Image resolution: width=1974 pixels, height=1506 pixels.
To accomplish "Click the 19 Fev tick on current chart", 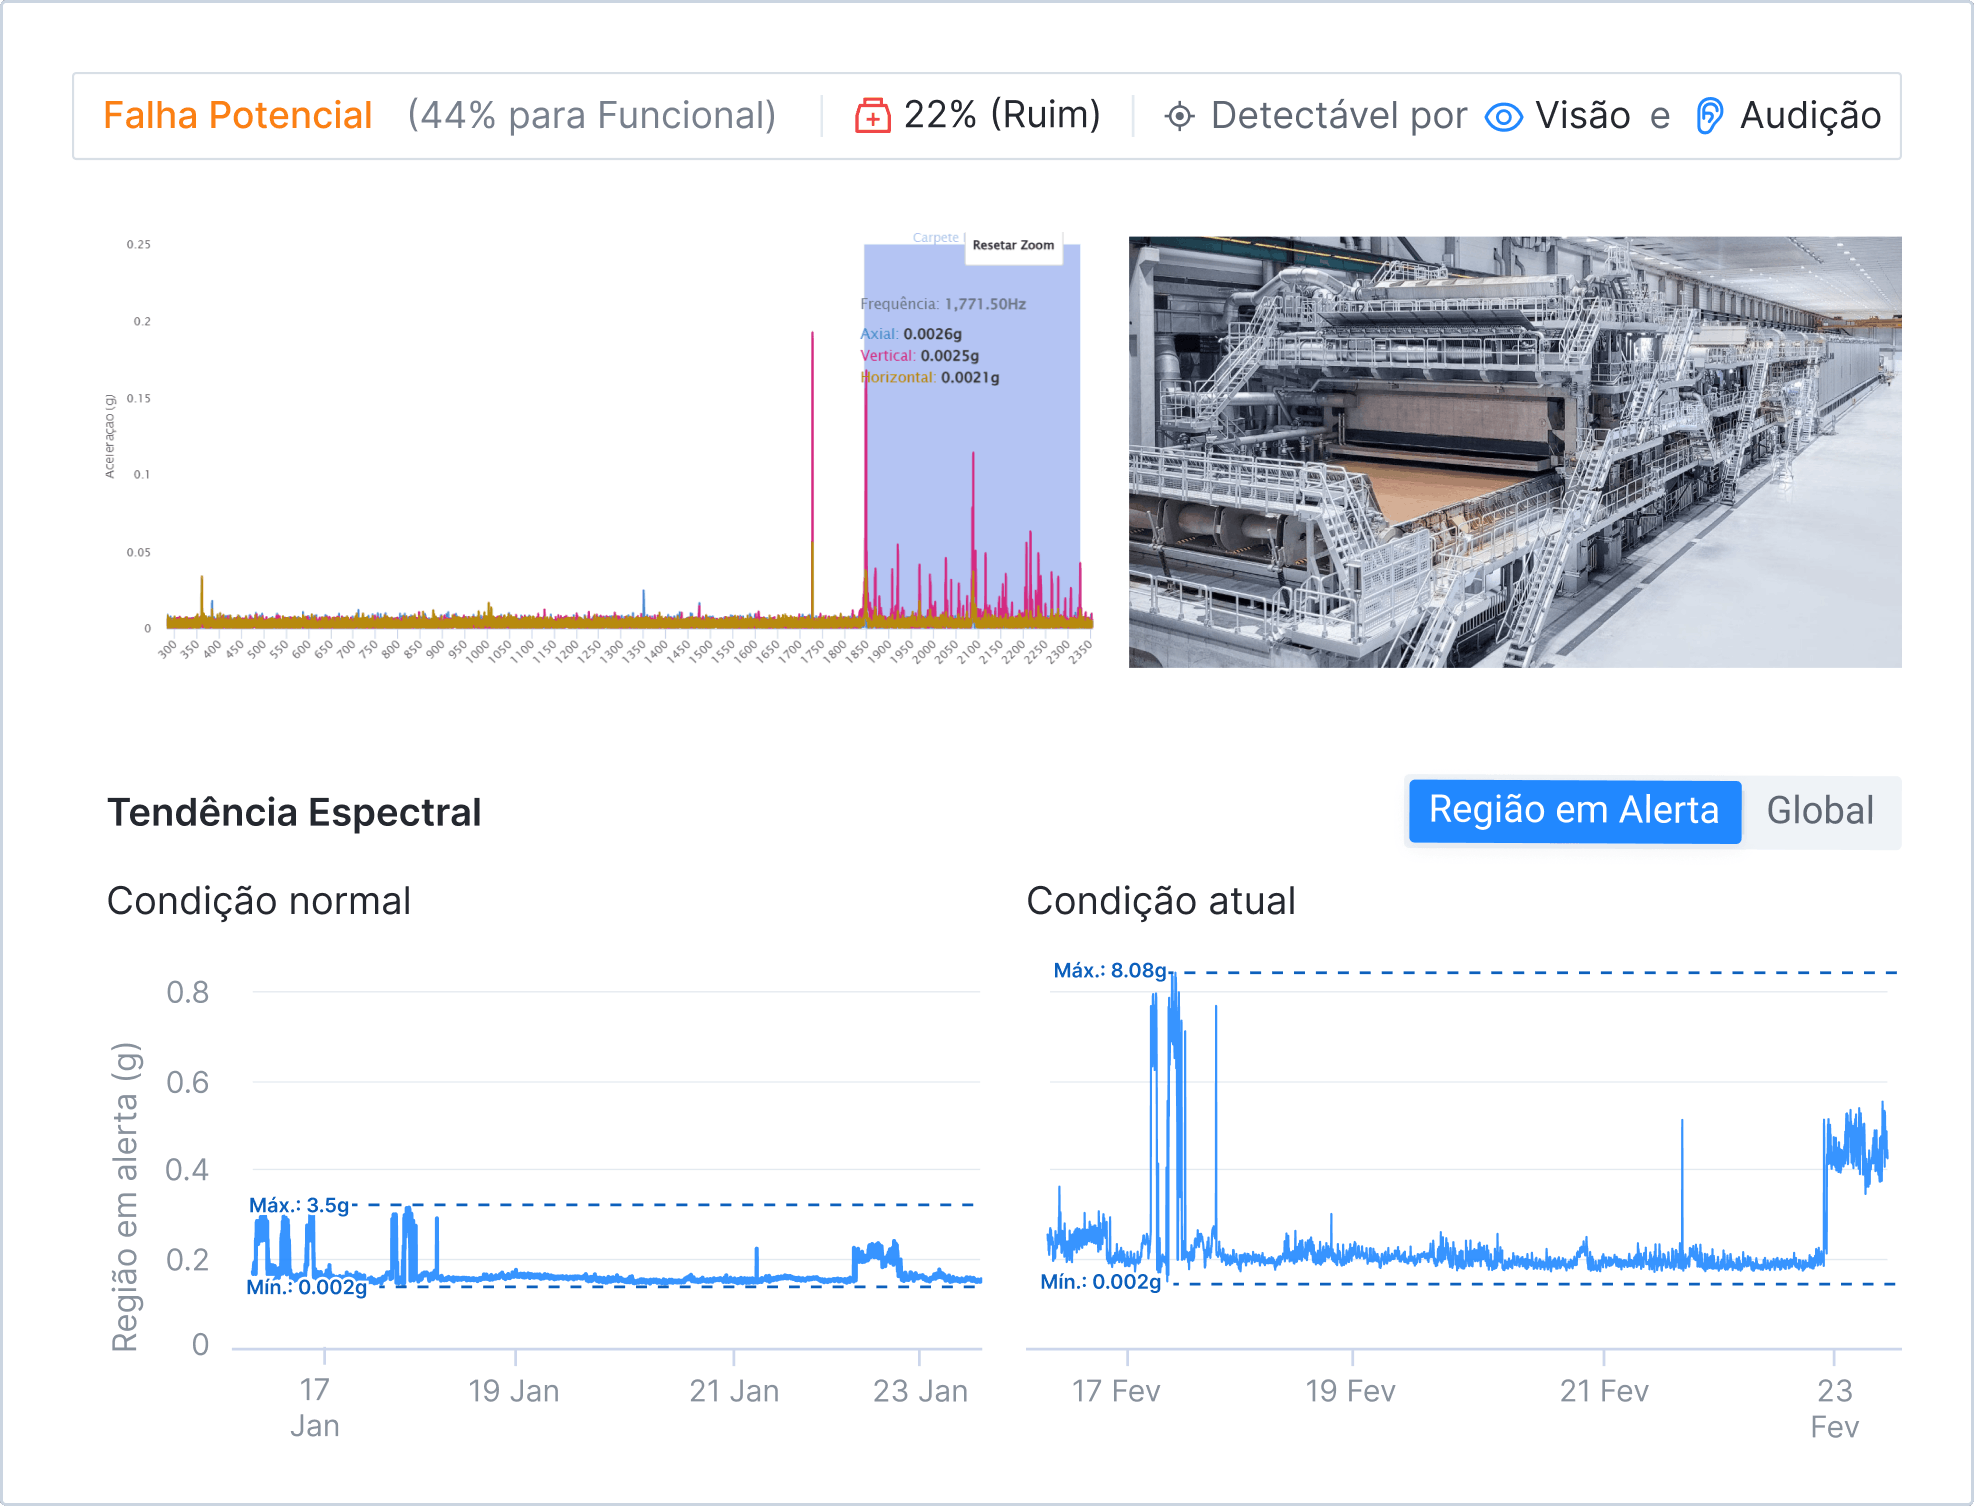I will [x=1350, y=1391].
